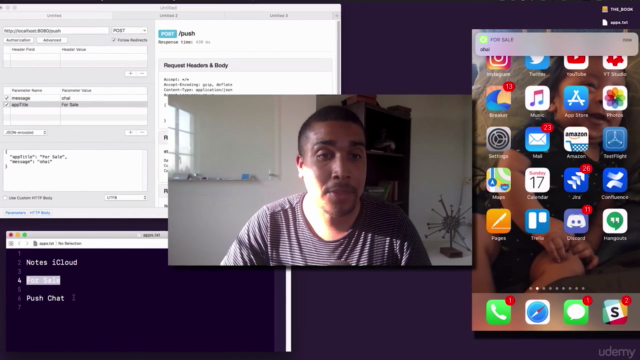Click the back arrow in apps.txt editor
The width and height of the screenshot is (640, 360).
pos(19,243)
